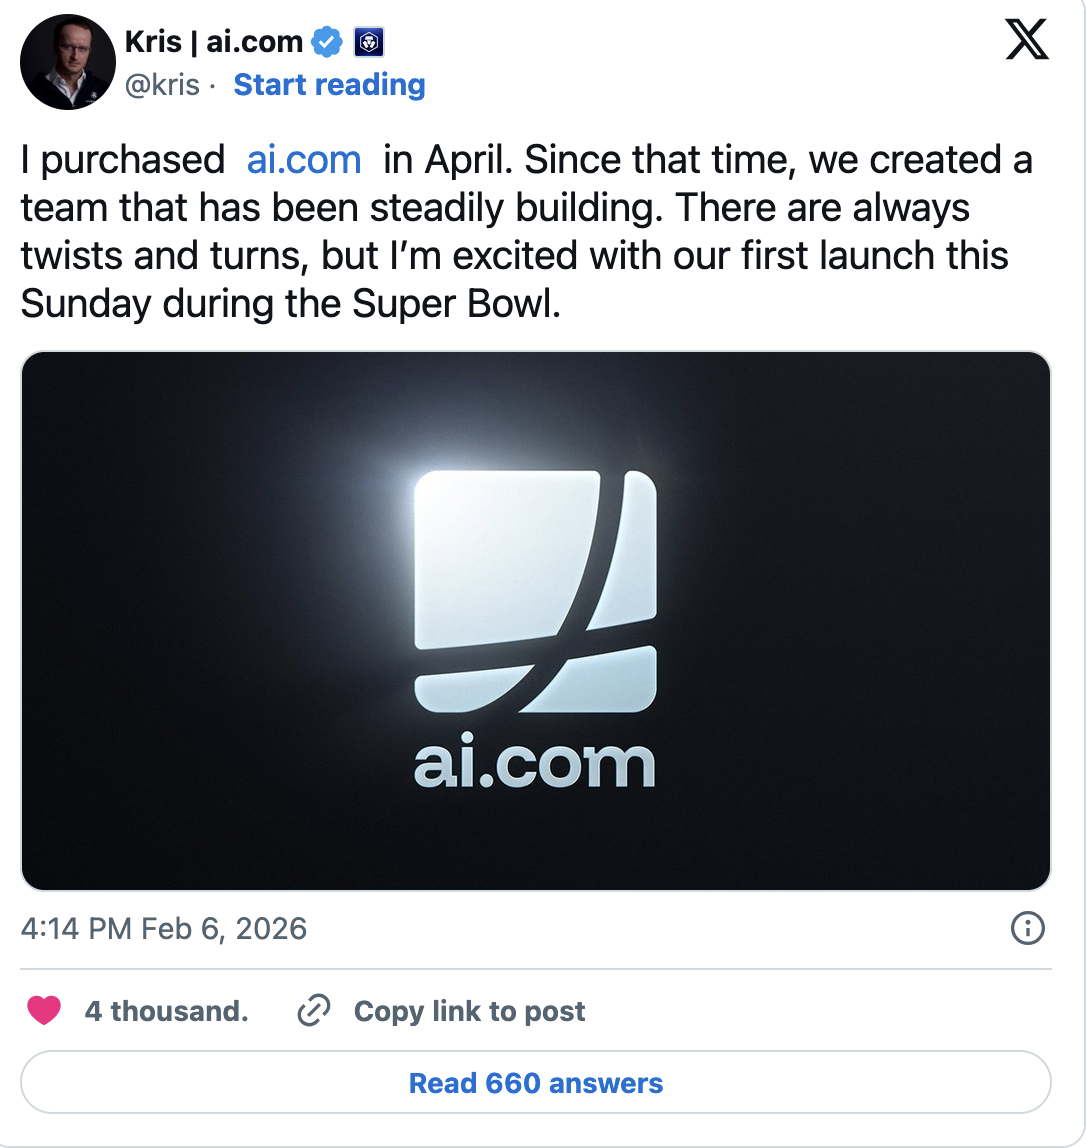The height and width of the screenshot is (1148, 1086).
Task: Click the blue verified badge next to Kris
Action: click(326, 41)
